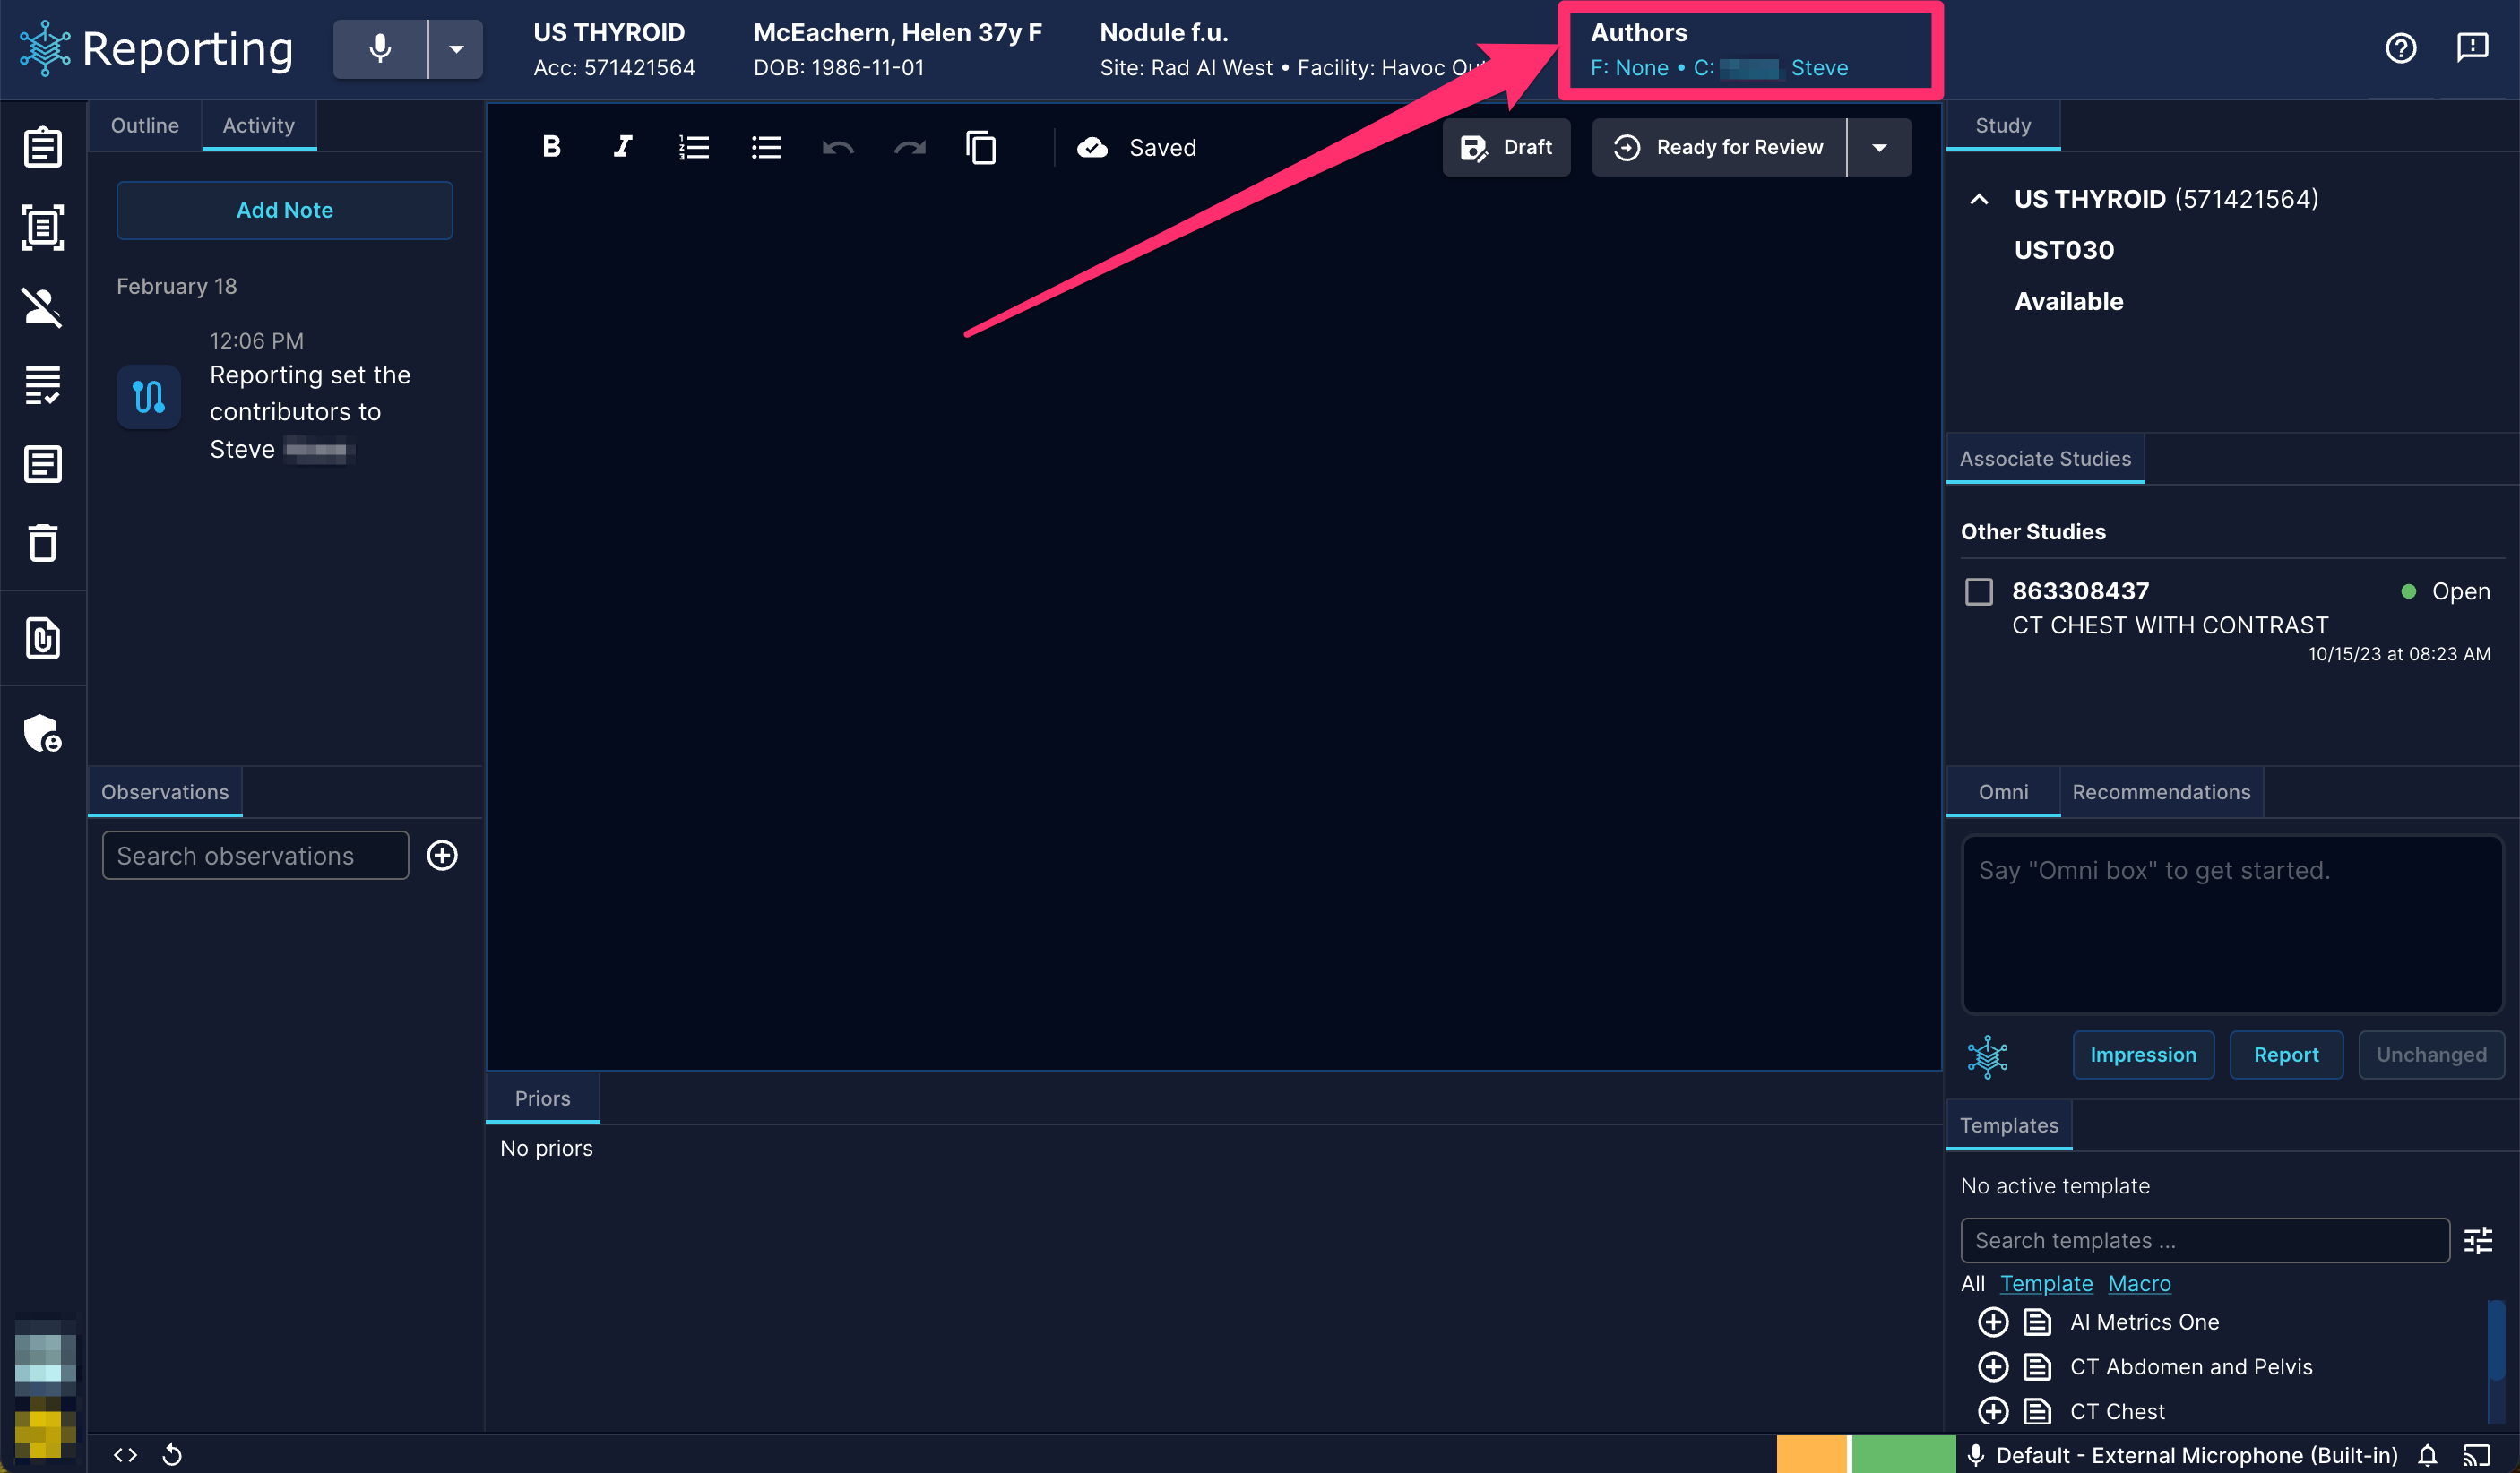
Task: Open the Ready for Review dropdown arrow
Action: click(1879, 147)
